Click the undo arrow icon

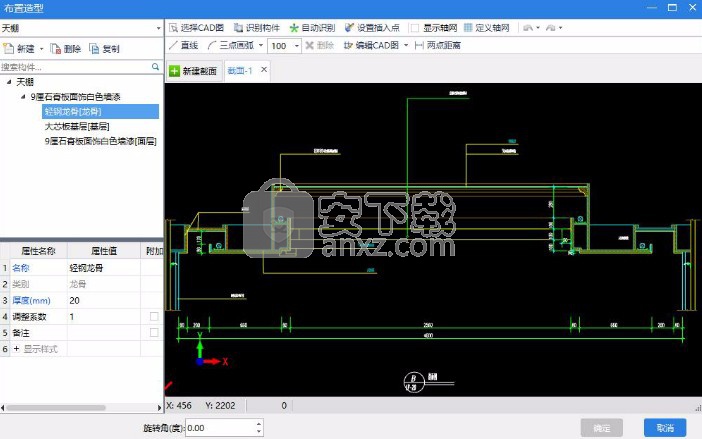[x=528, y=28]
